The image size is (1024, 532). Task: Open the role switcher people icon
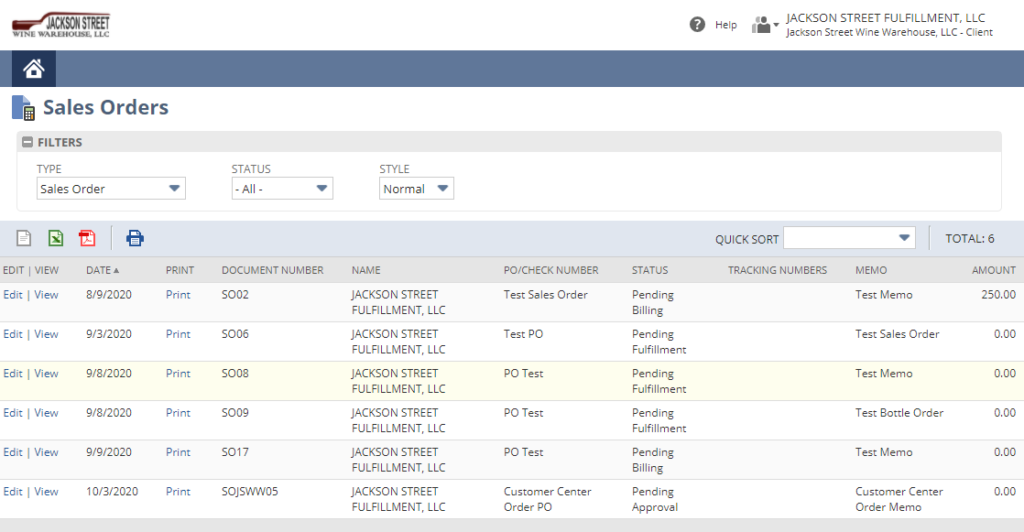tap(765, 25)
